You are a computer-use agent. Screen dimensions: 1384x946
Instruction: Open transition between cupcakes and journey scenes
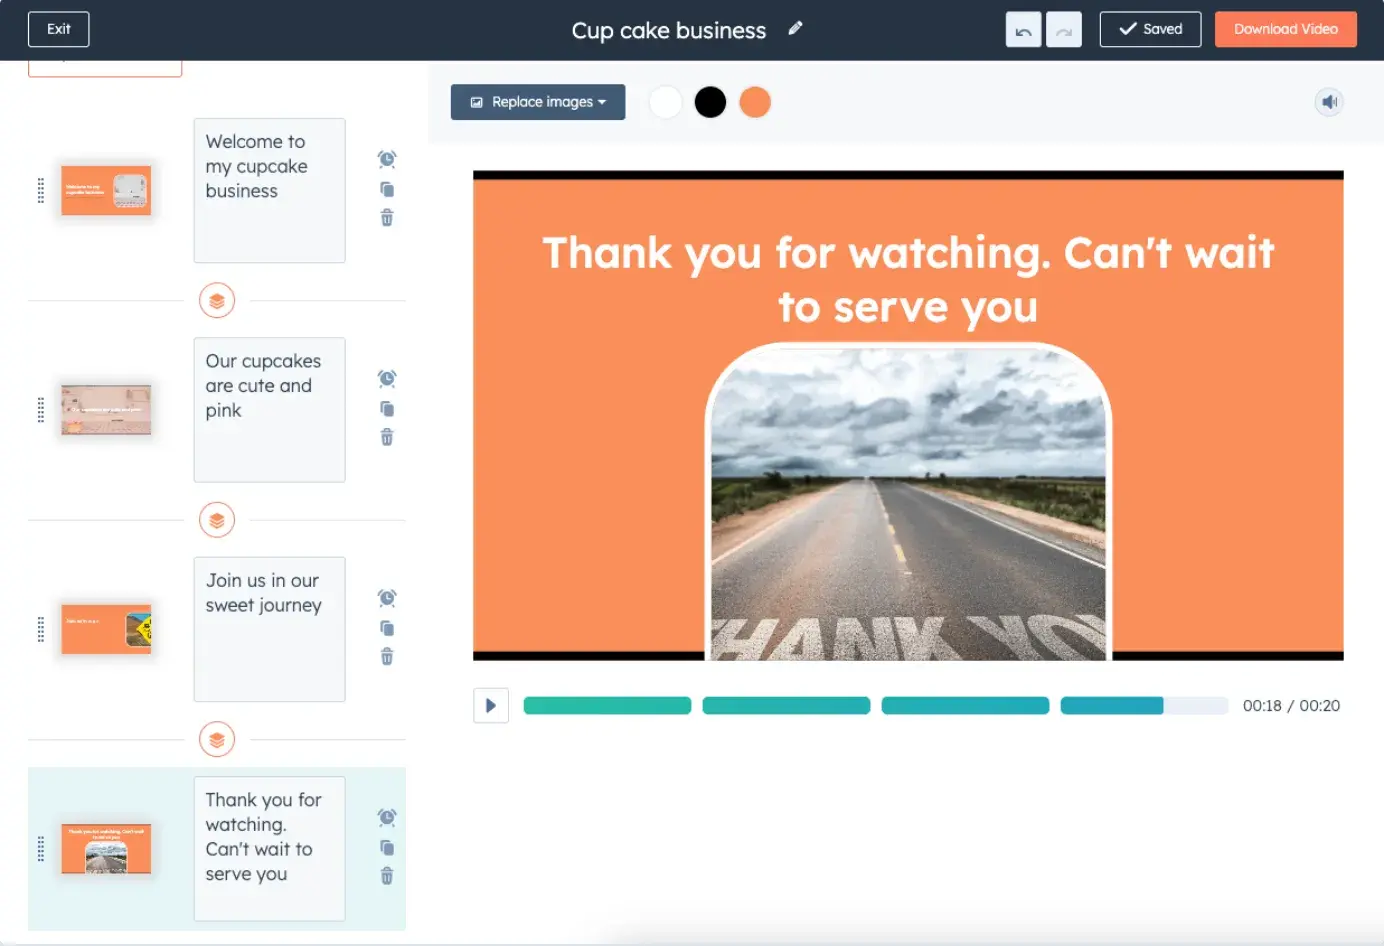coord(217,520)
